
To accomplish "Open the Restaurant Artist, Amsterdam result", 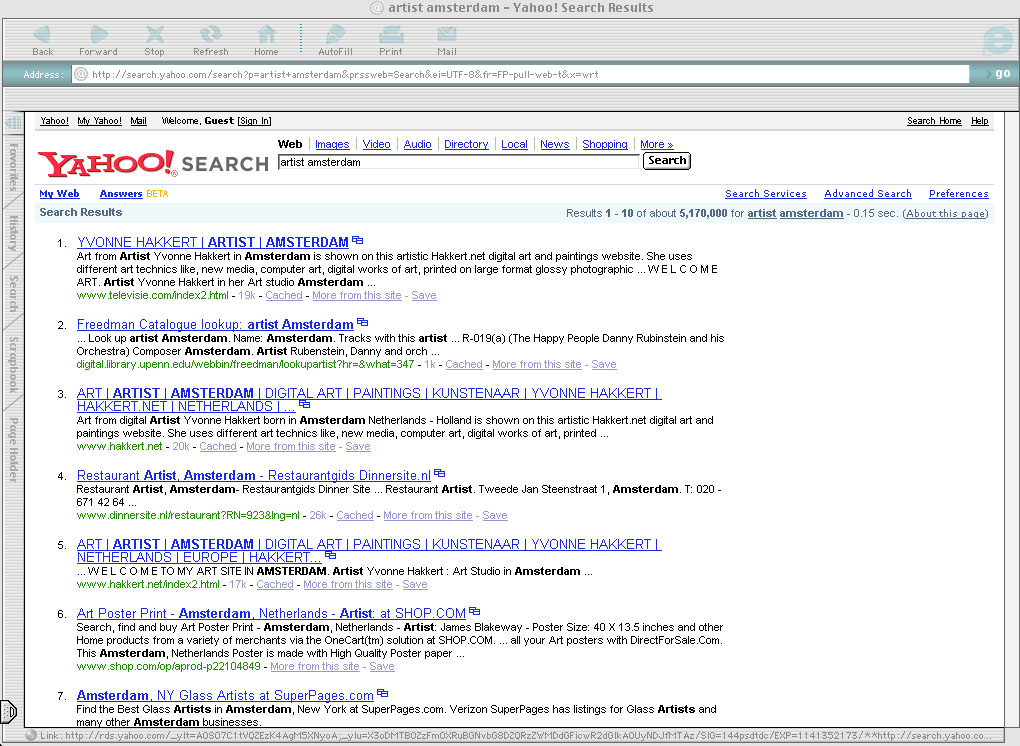I will pos(254,475).
